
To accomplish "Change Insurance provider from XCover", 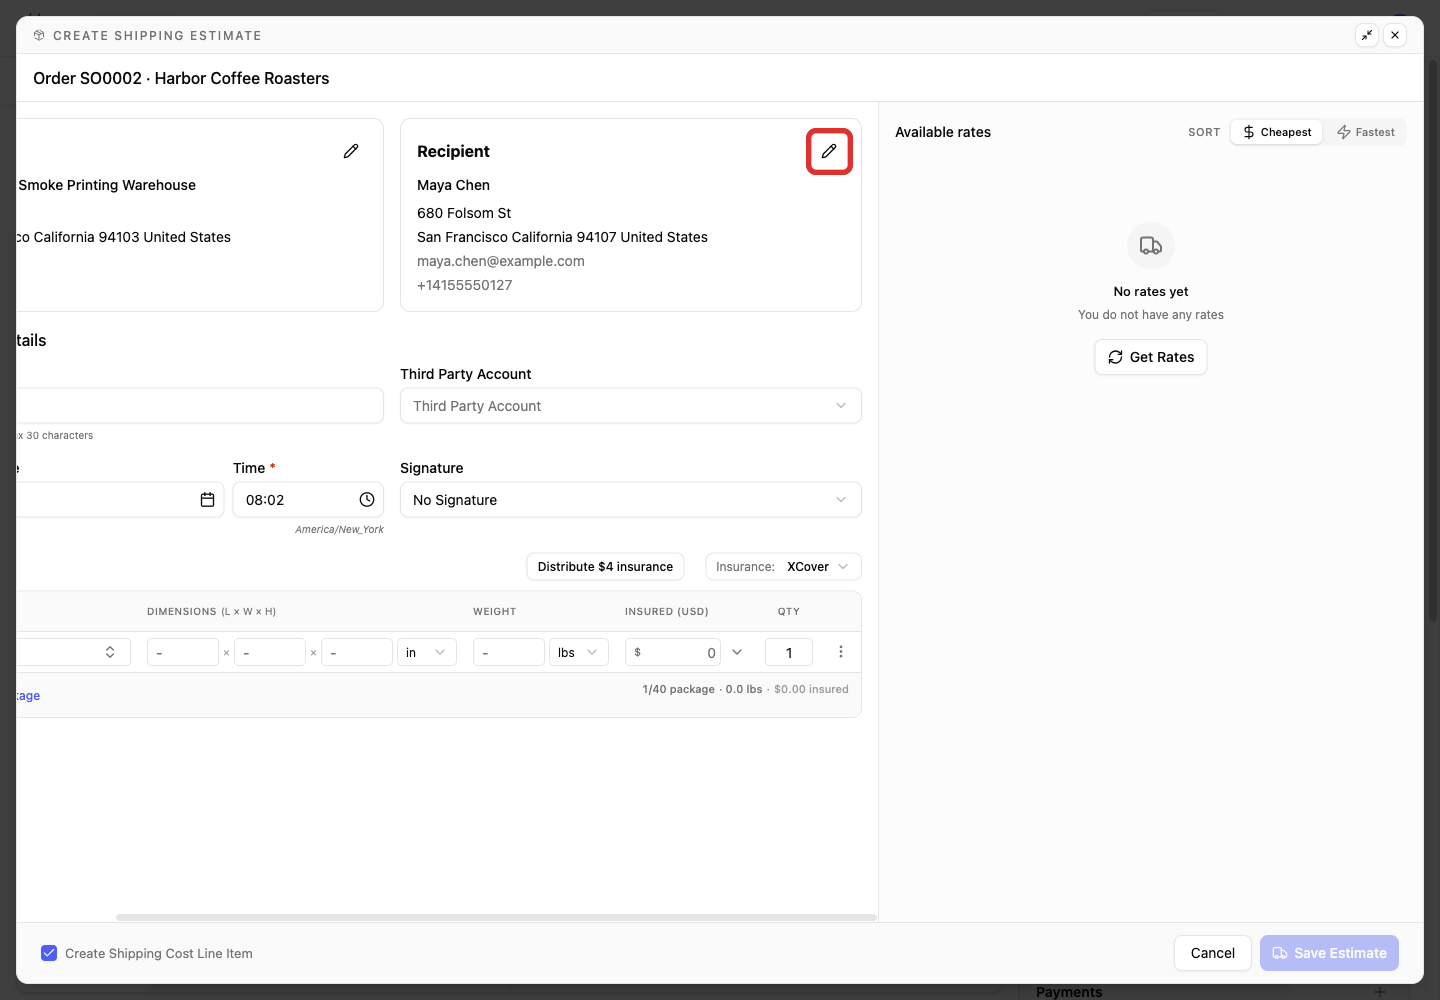I will click(783, 567).
